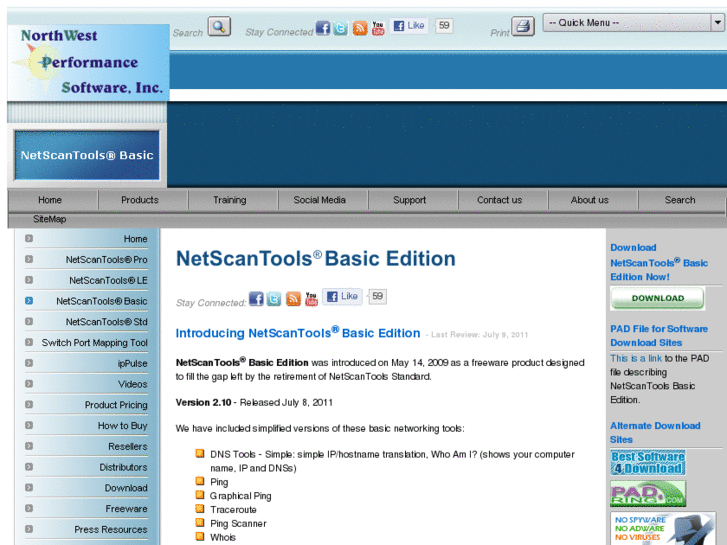
Task: Click the NetScanTools Basic banner image
Action: tap(87, 155)
